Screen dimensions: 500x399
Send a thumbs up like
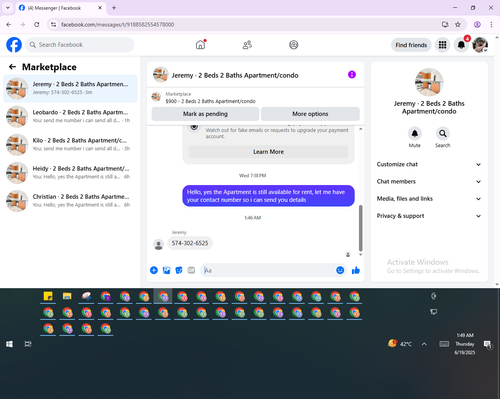[x=356, y=270]
